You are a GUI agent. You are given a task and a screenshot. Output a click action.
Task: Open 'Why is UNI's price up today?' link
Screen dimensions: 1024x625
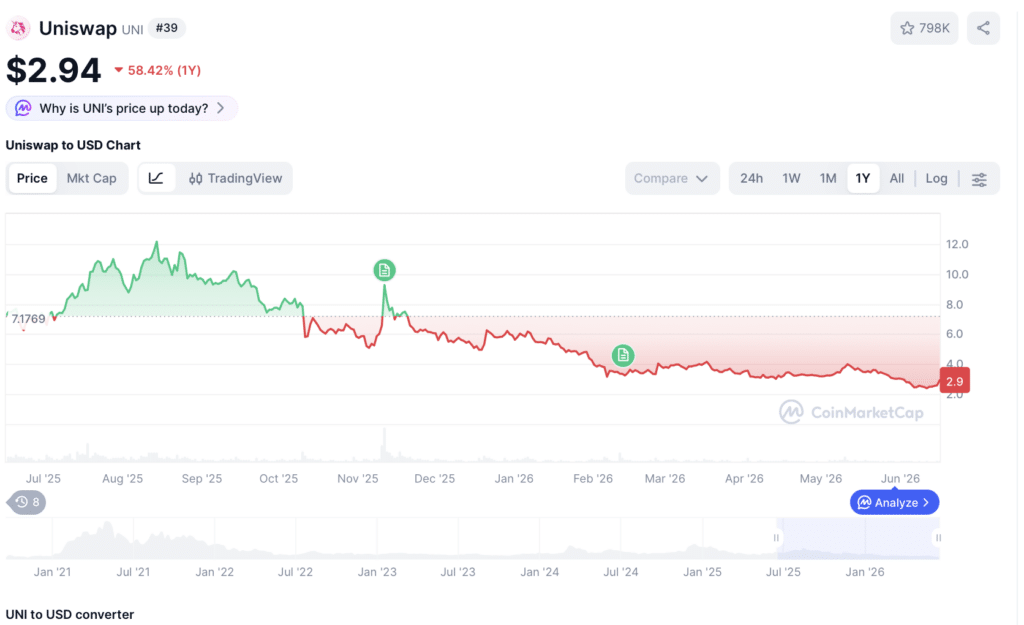(x=123, y=108)
